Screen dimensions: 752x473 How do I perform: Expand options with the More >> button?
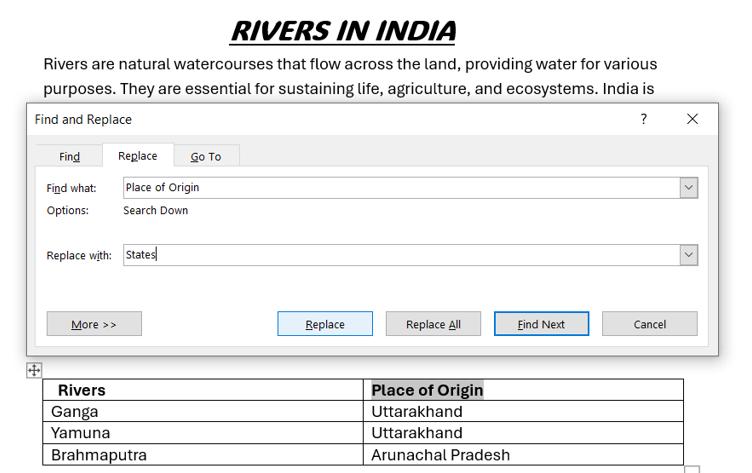click(94, 324)
